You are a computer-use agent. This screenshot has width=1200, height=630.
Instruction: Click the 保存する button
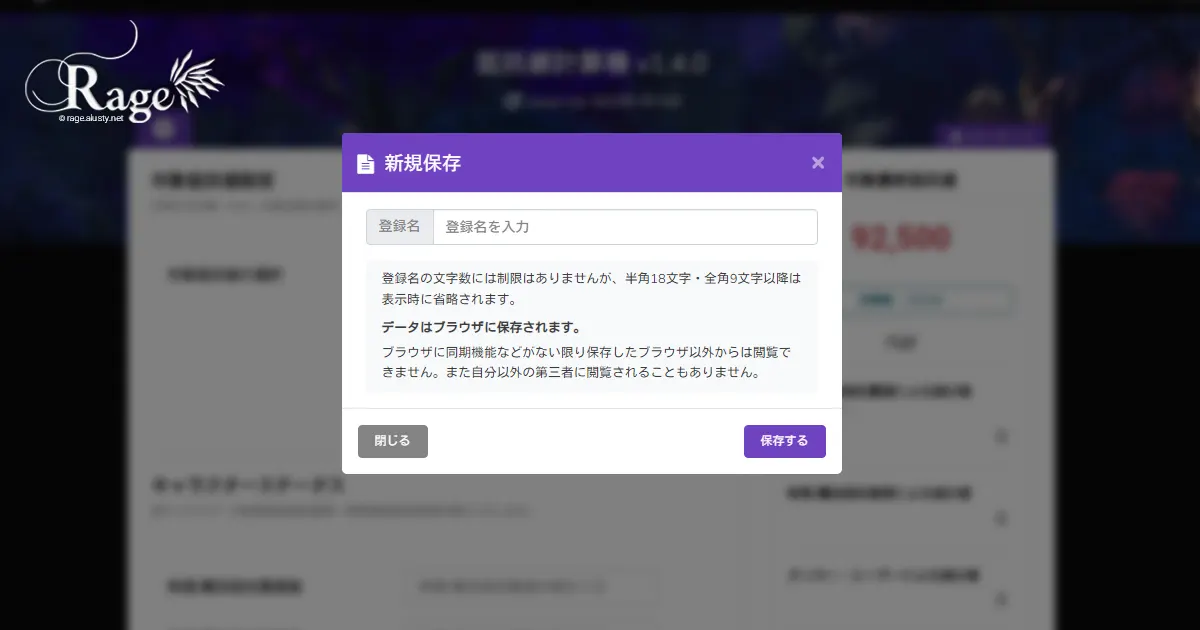(x=785, y=441)
